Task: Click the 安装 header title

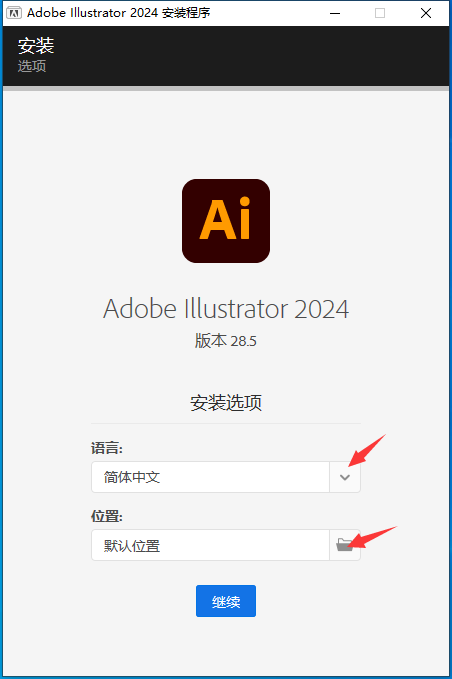Action: [x=36, y=46]
